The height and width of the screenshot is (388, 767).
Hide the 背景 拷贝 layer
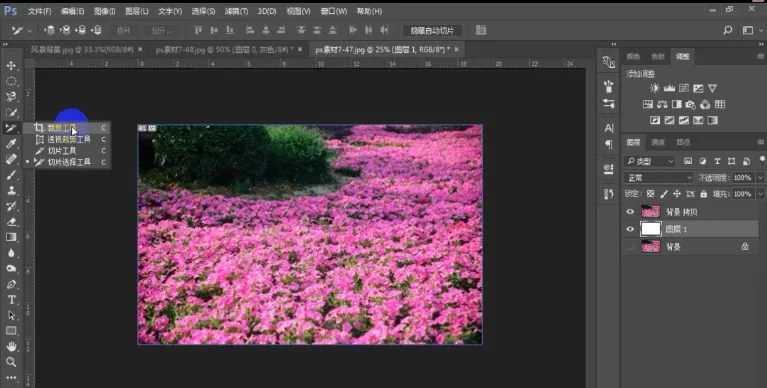pos(630,212)
